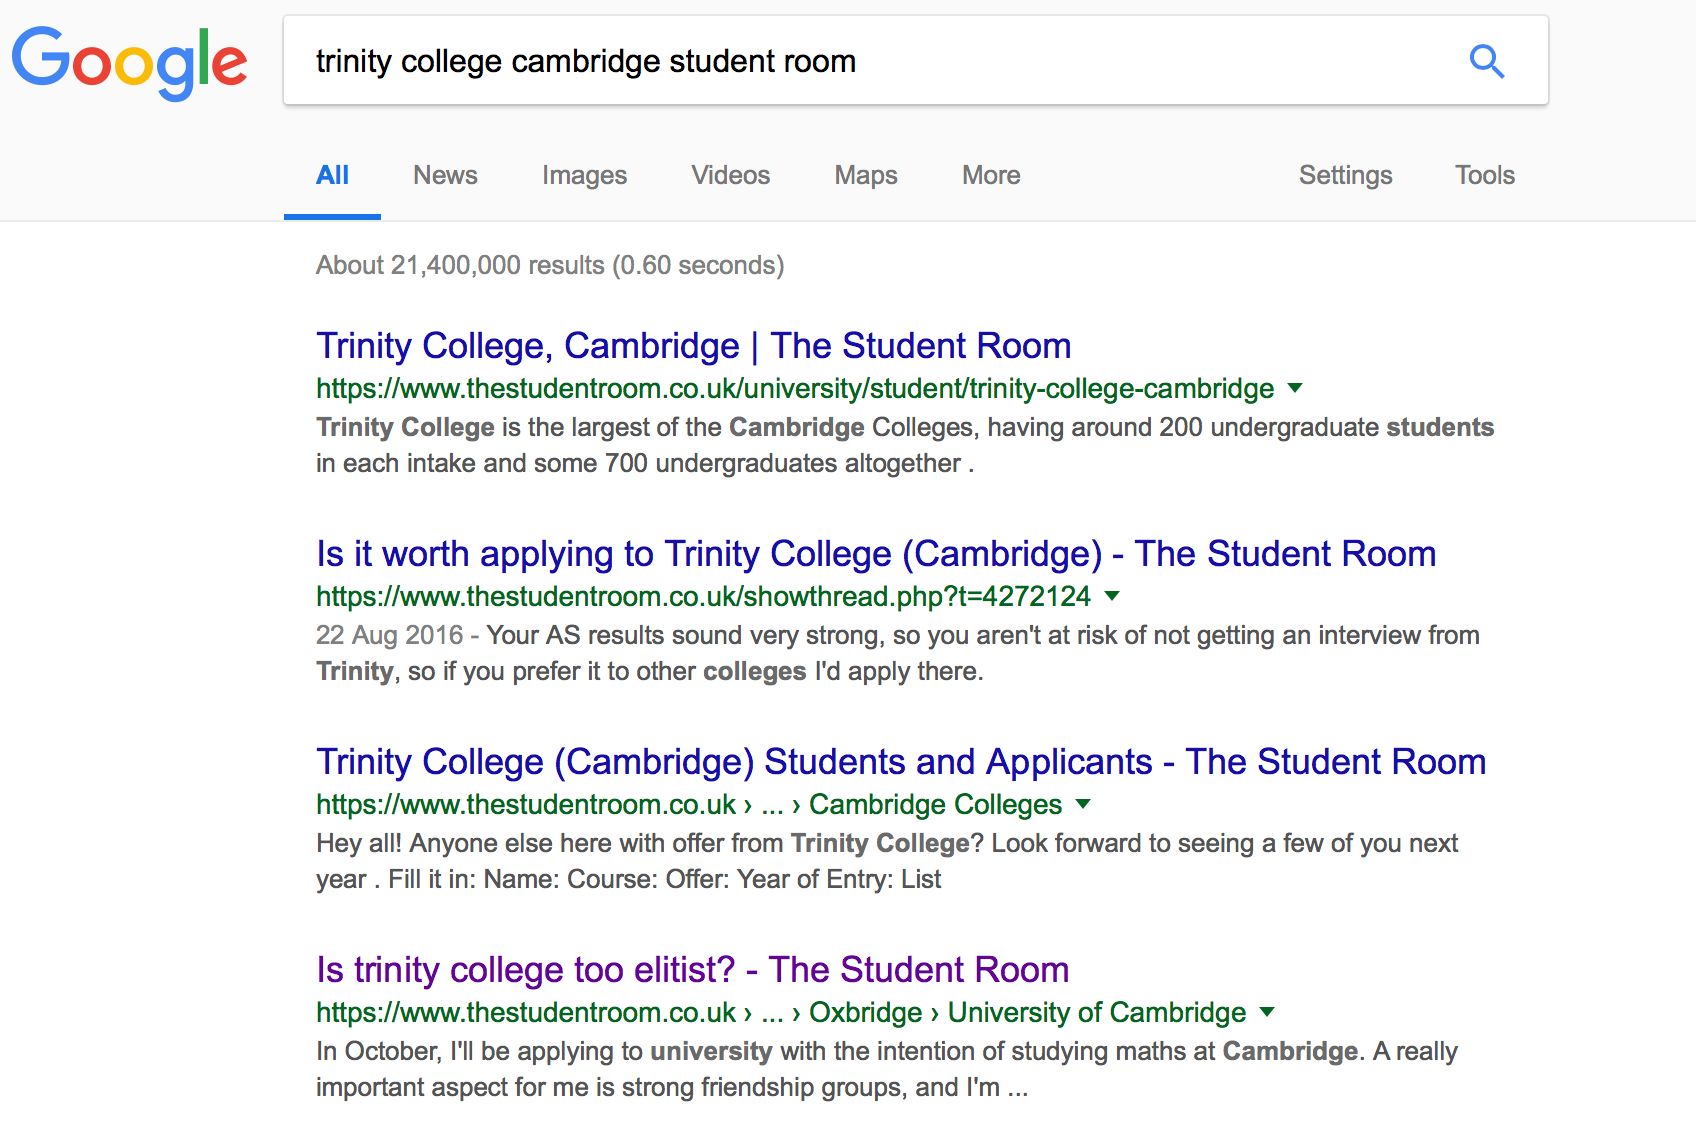Click the 'Cambridge Colleges' breadcrumb URL text
Image resolution: width=1696 pixels, height=1140 pixels.
pos(935,804)
